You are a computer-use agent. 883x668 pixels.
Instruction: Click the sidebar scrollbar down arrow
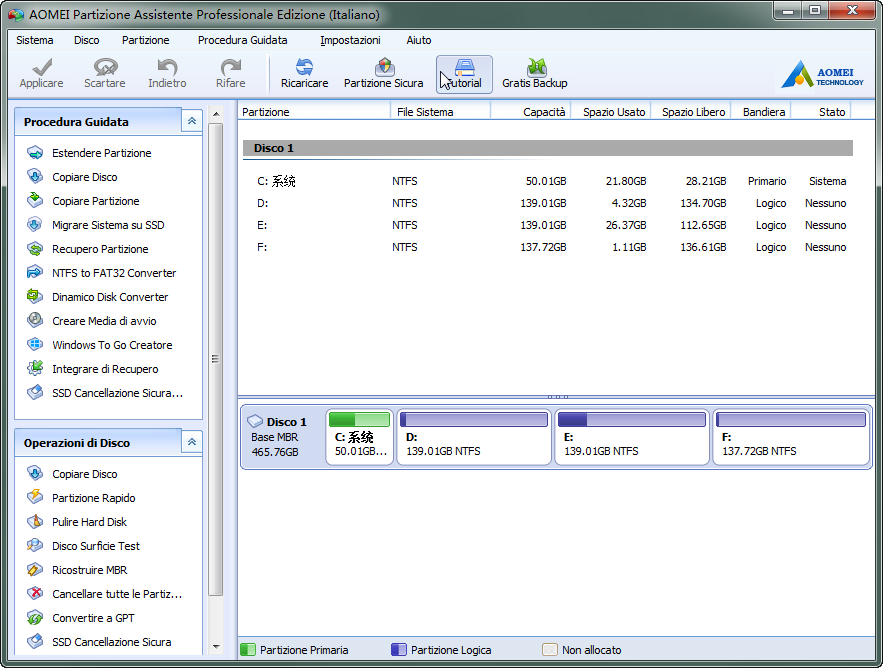pyautogui.click(x=216, y=647)
